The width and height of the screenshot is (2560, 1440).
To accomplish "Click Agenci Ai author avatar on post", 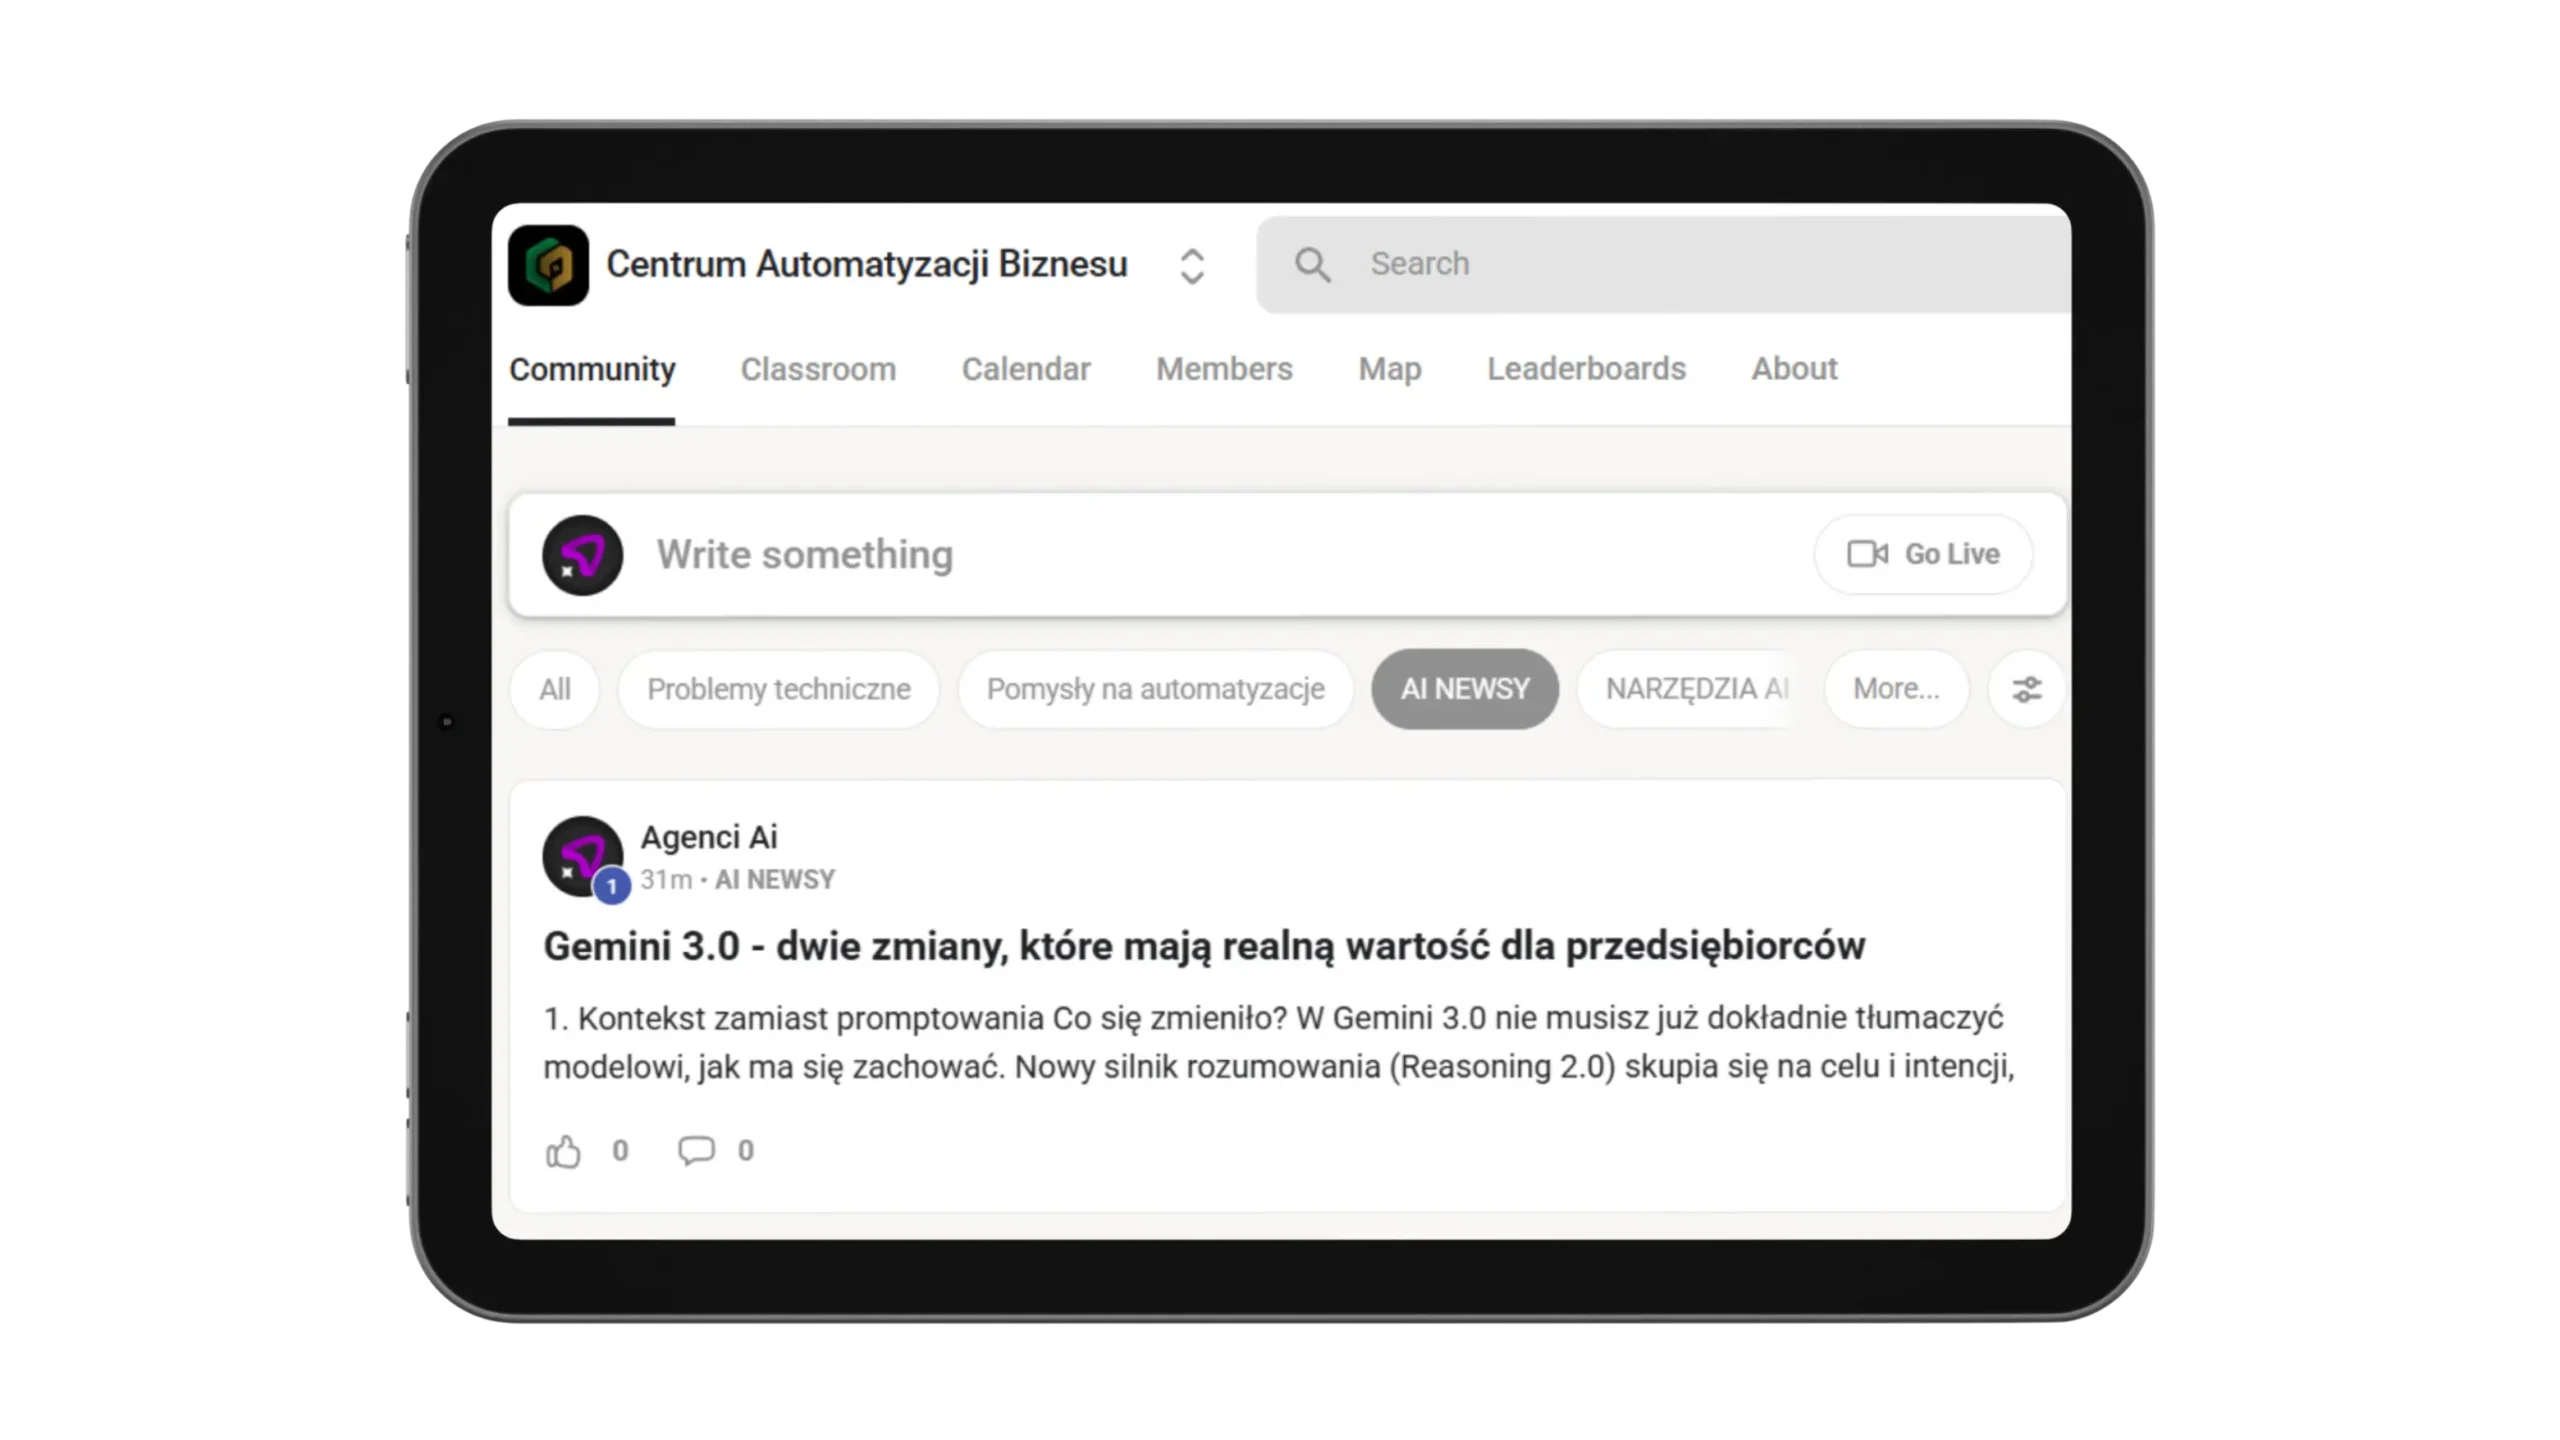I will pyautogui.click(x=582, y=857).
